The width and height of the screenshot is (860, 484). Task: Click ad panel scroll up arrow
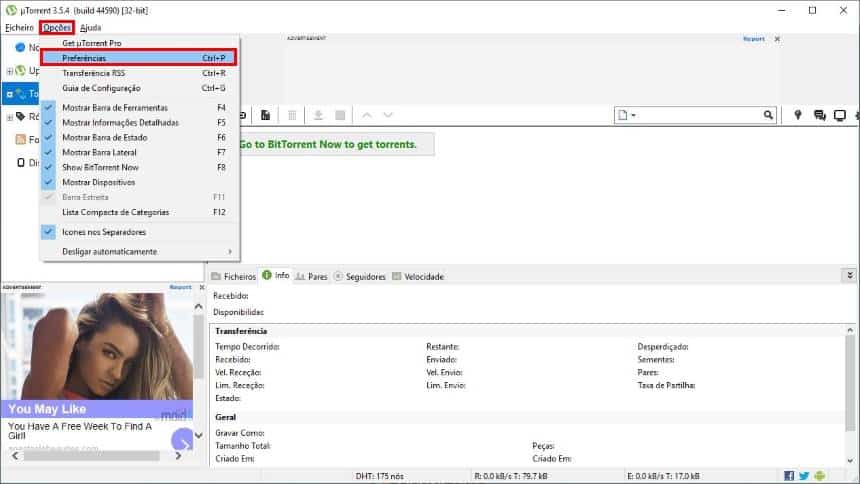pos(199,307)
